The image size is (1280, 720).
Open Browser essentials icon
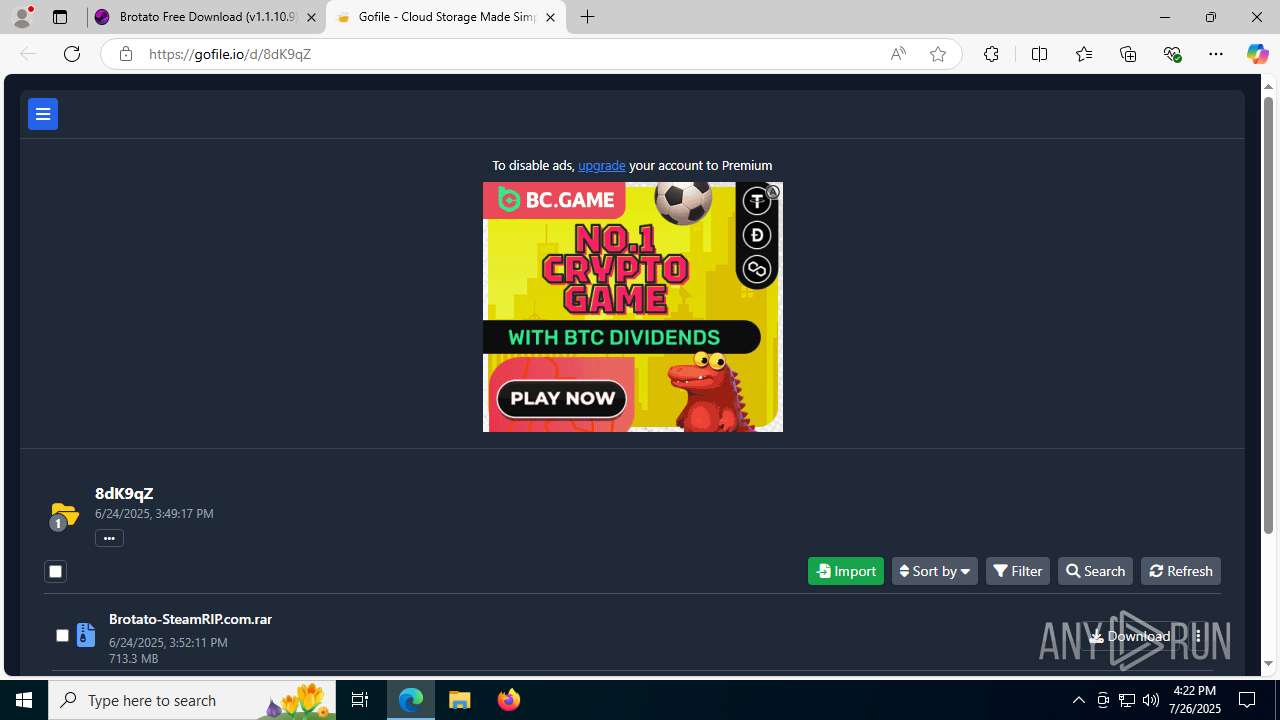coord(1172,54)
